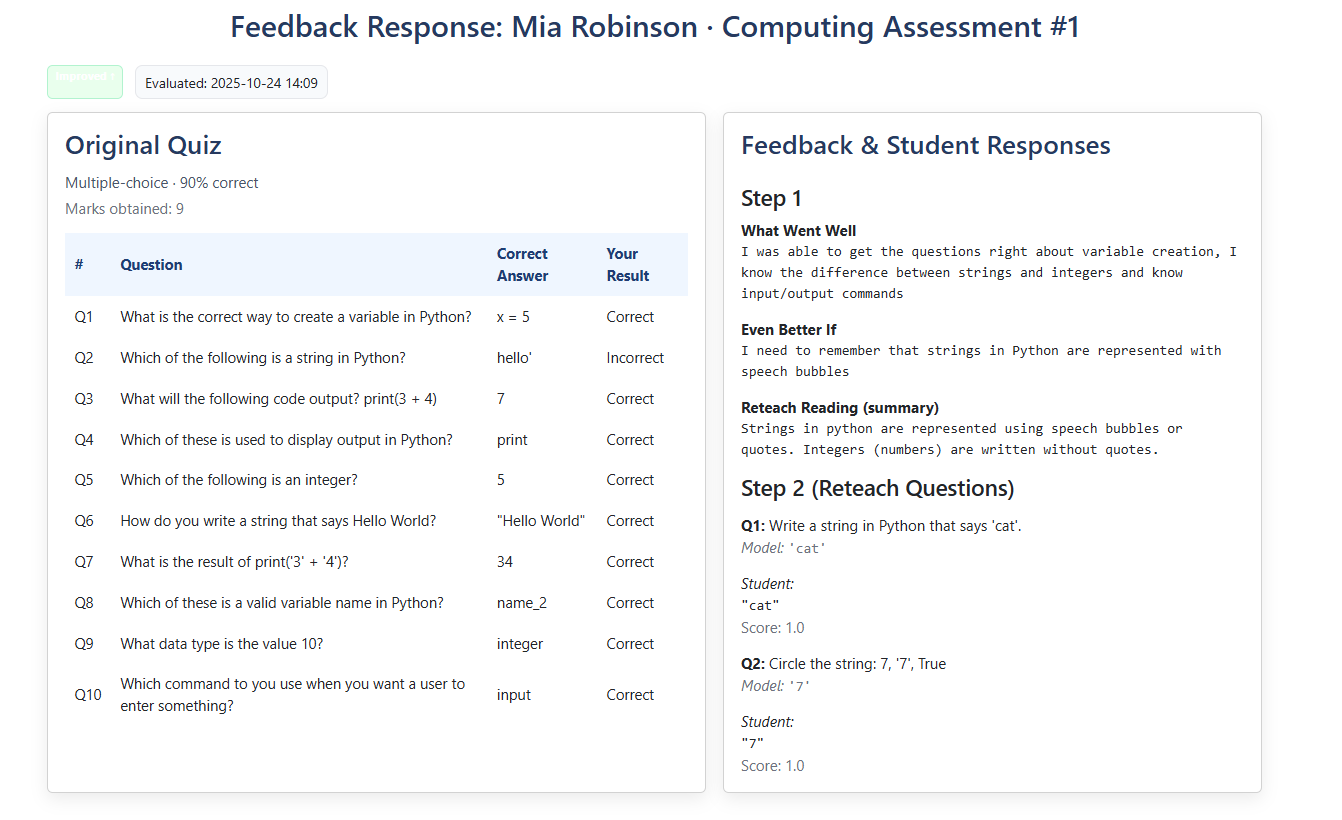Select the "Hello World" answer in Q6 row
This screenshot has width=1342, height=820.
pyautogui.click(x=540, y=521)
